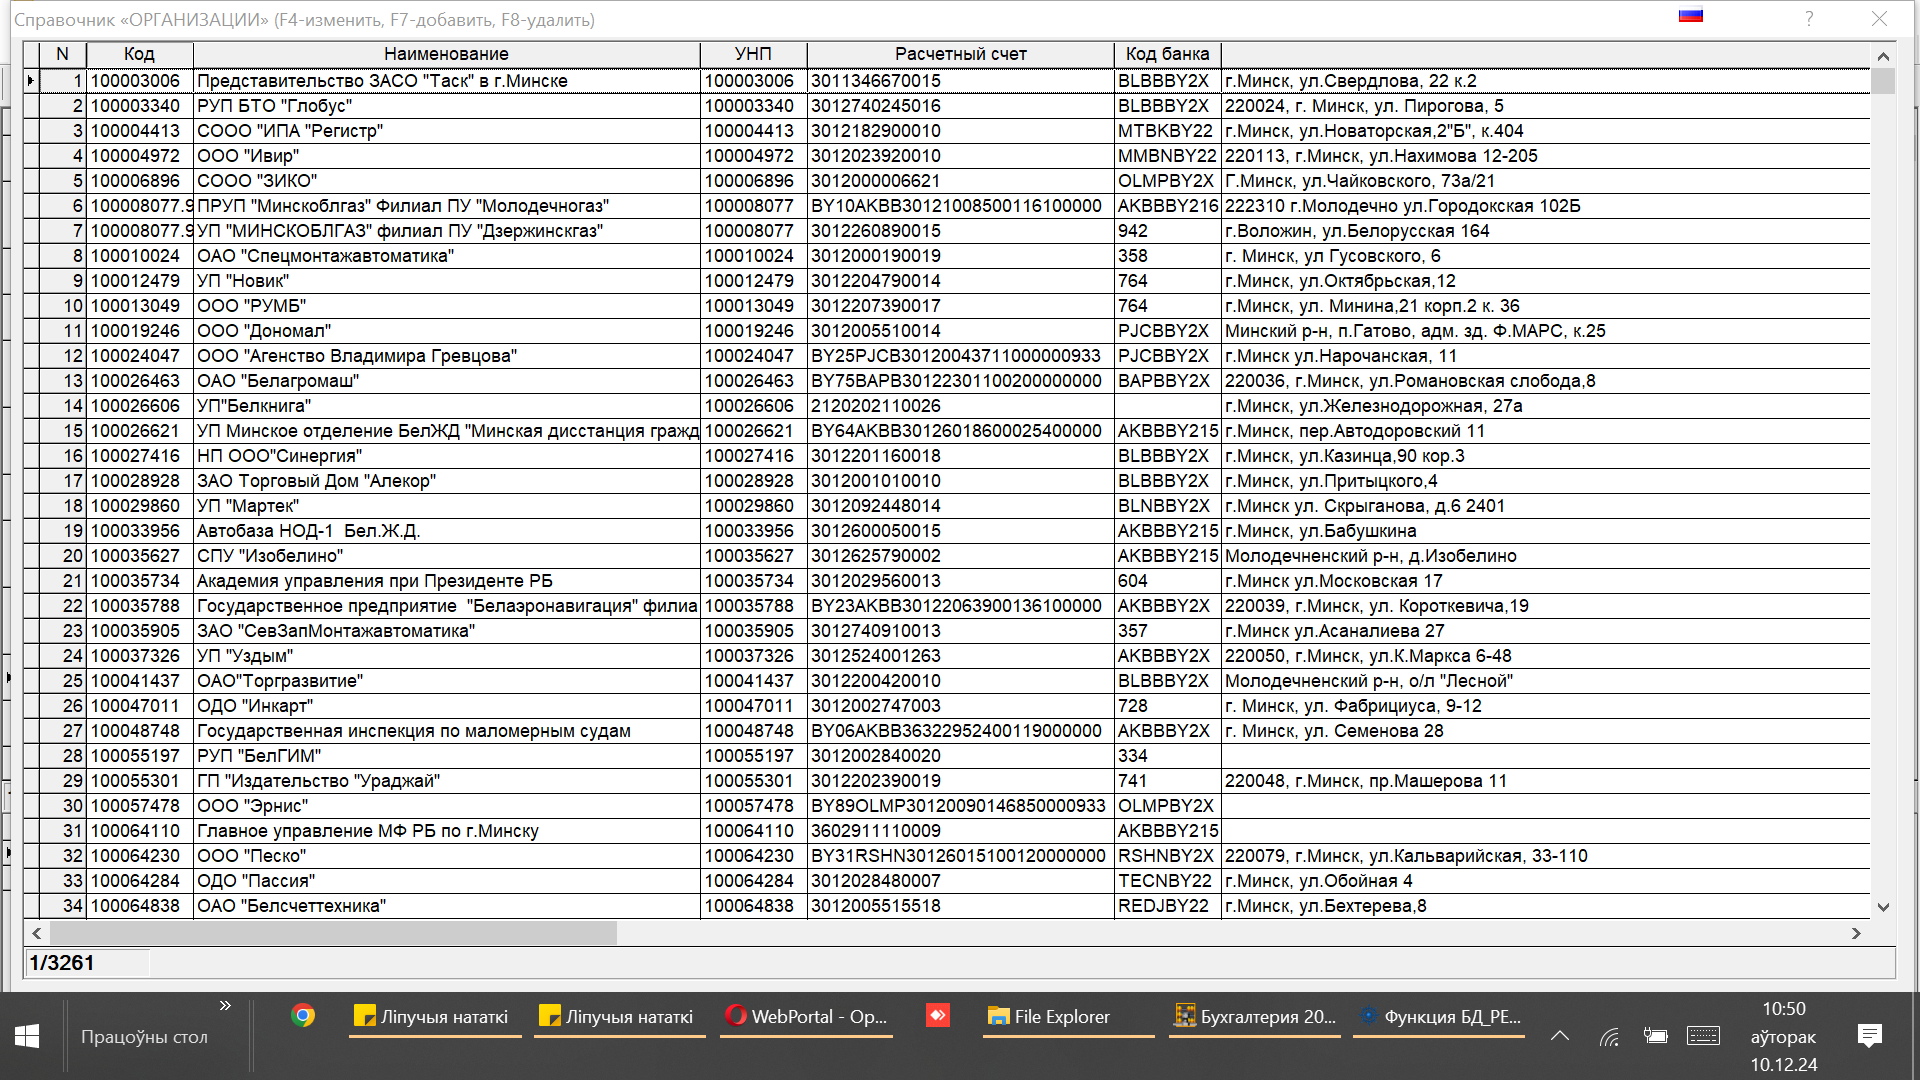Click the N column header
Viewport: 1920px width, 1080px height.
[x=63, y=54]
